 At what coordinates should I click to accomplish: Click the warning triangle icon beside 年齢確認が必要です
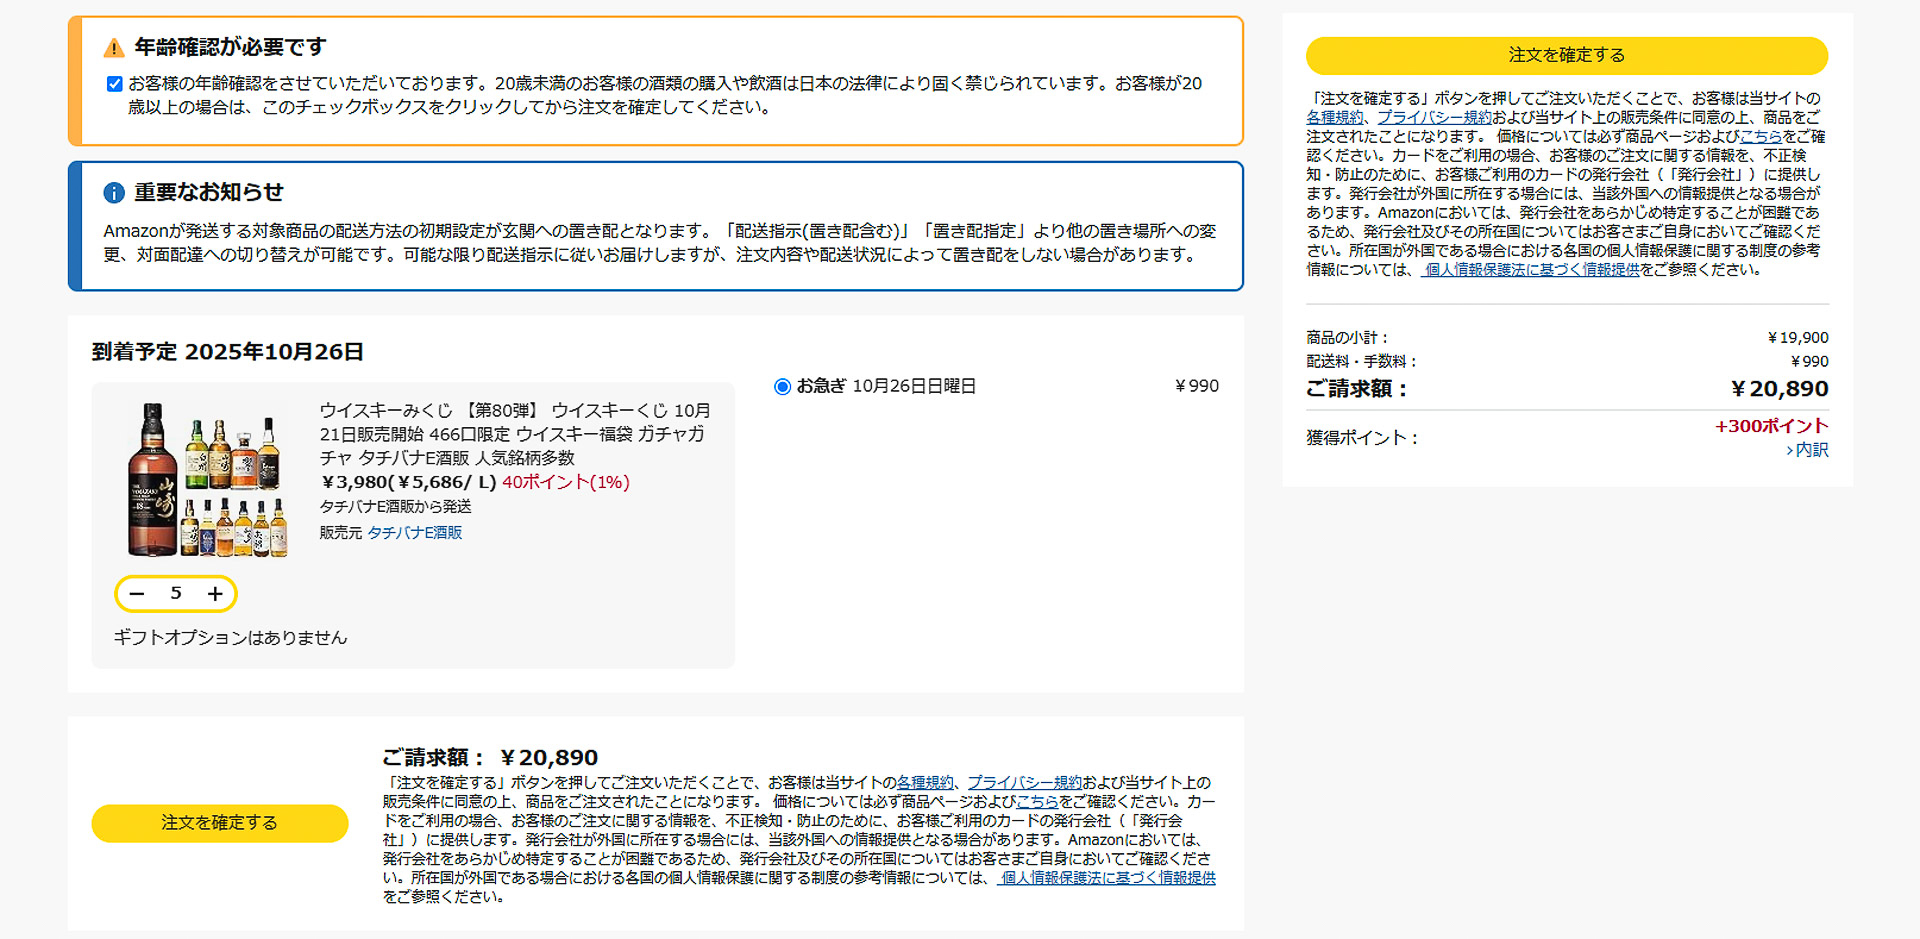113,45
